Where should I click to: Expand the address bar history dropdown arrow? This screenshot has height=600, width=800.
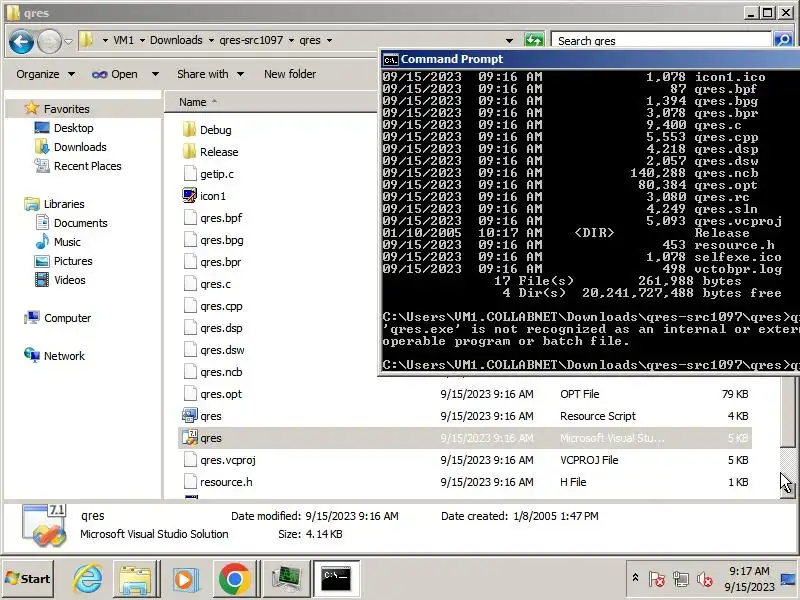(509, 40)
